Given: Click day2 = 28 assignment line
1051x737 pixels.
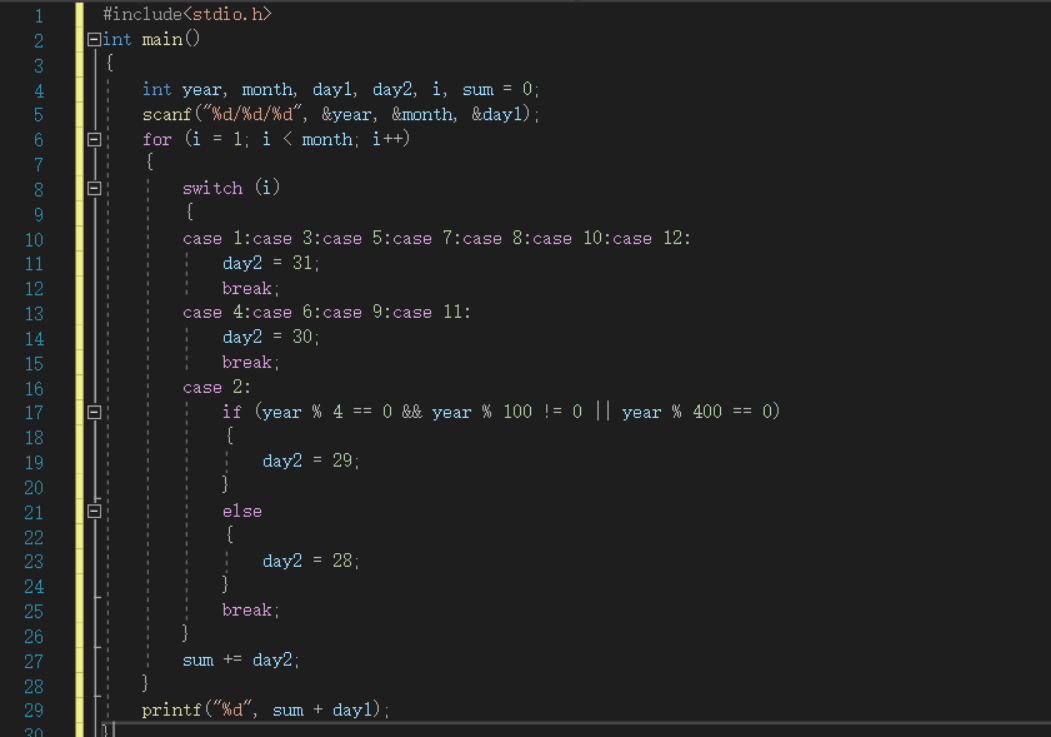Looking at the screenshot, I should click(x=311, y=561).
